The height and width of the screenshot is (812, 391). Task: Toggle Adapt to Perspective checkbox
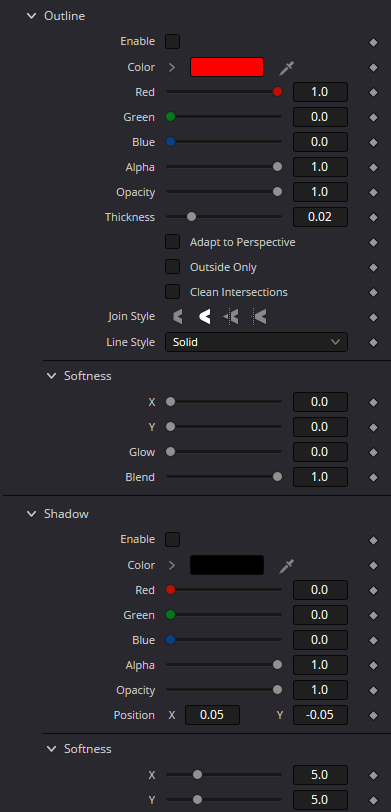tap(172, 242)
